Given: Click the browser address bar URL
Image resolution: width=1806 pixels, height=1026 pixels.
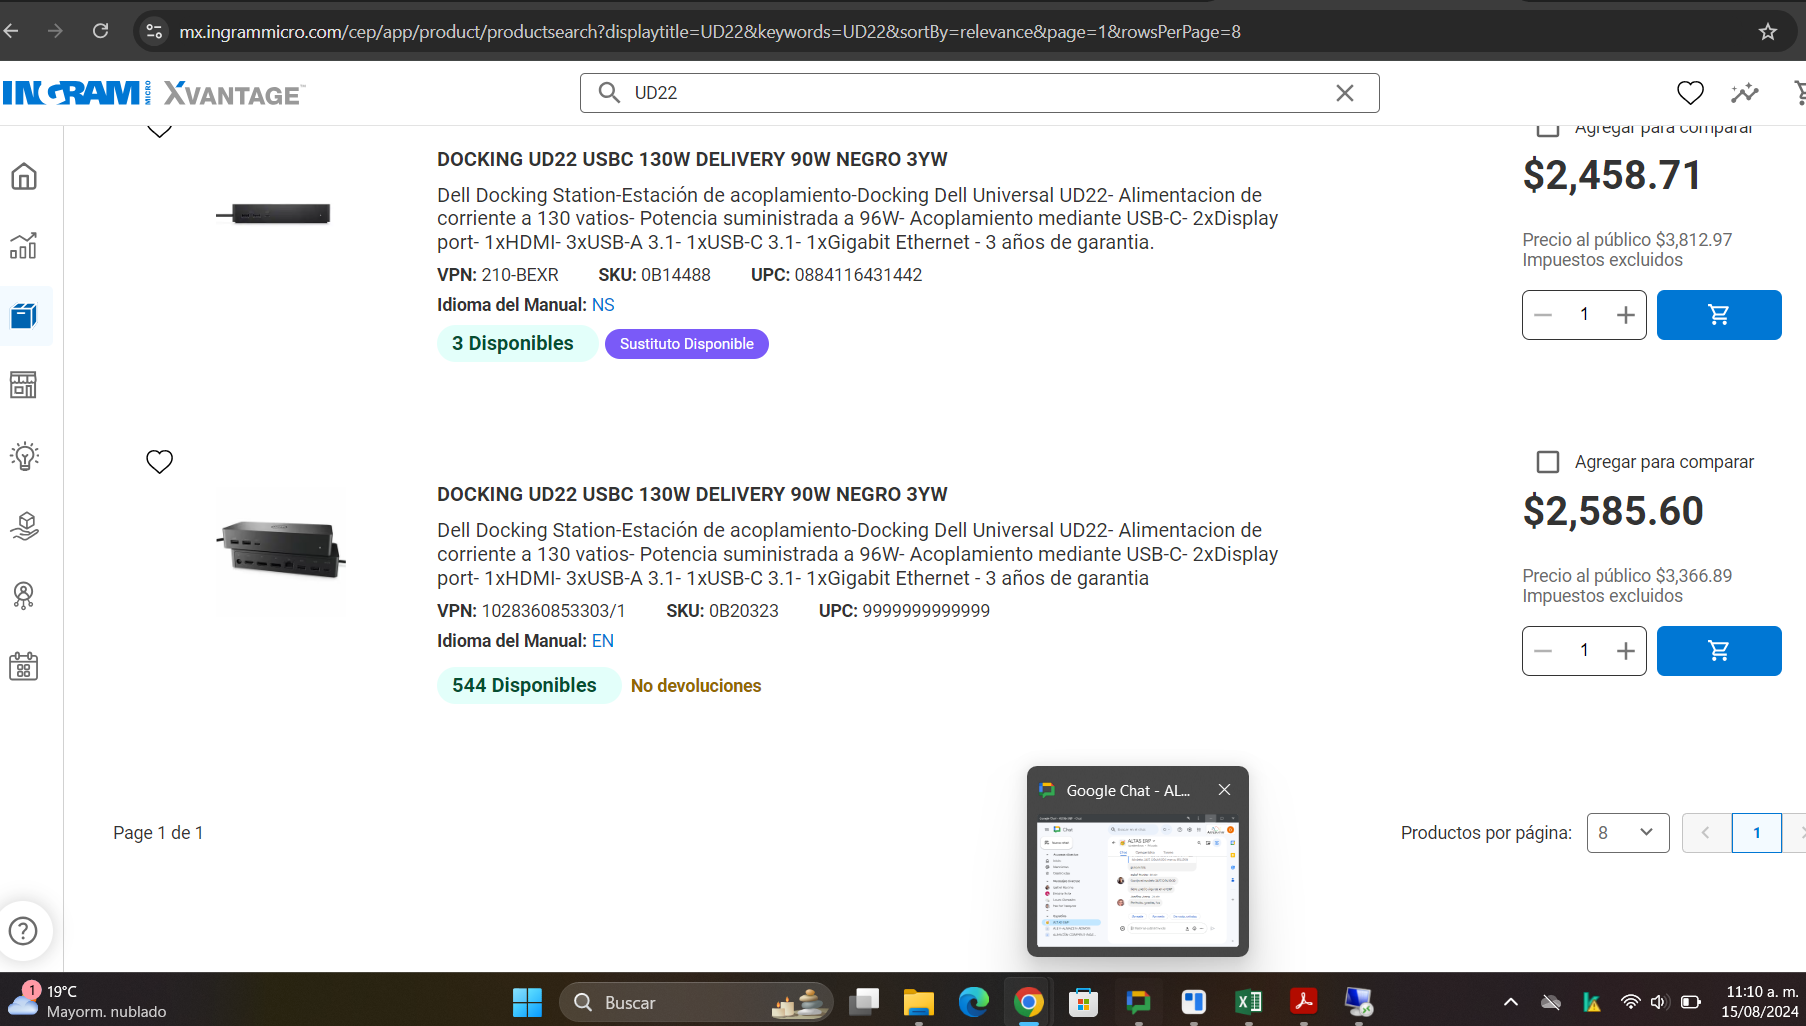Looking at the screenshot, I should click(710, 32).
